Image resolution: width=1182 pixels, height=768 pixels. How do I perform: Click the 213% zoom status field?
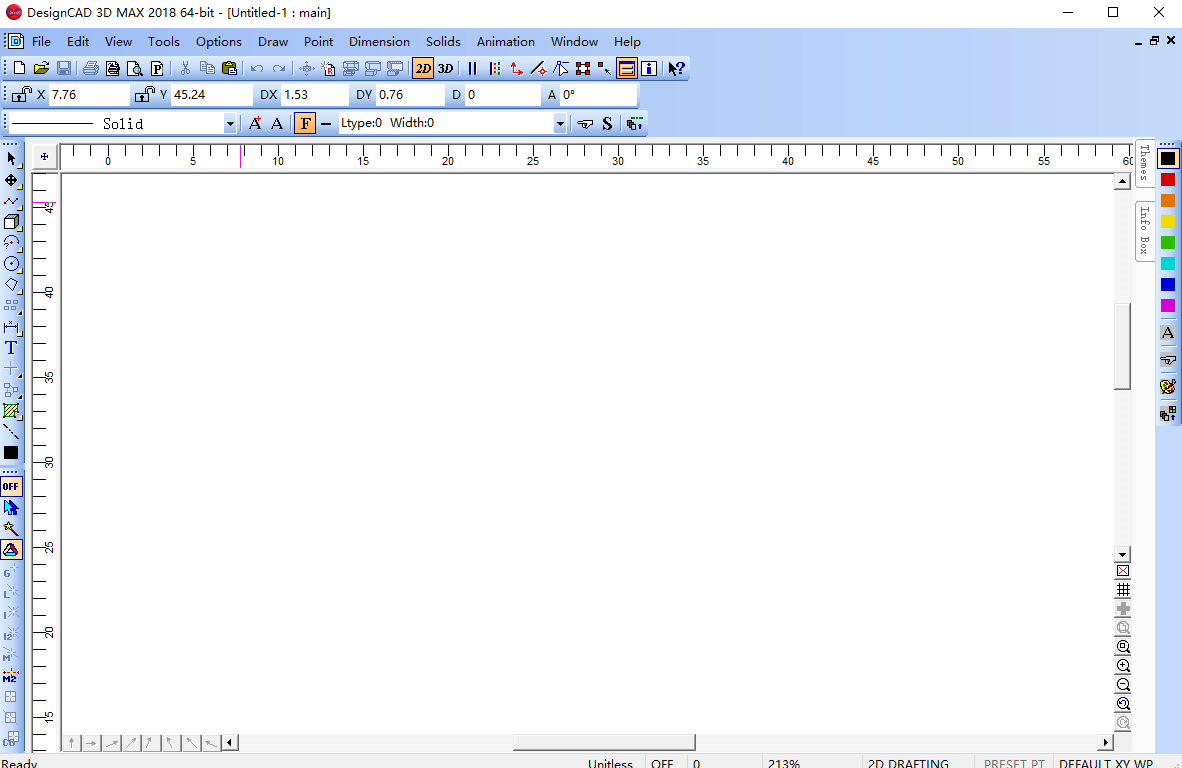point(810,763)
